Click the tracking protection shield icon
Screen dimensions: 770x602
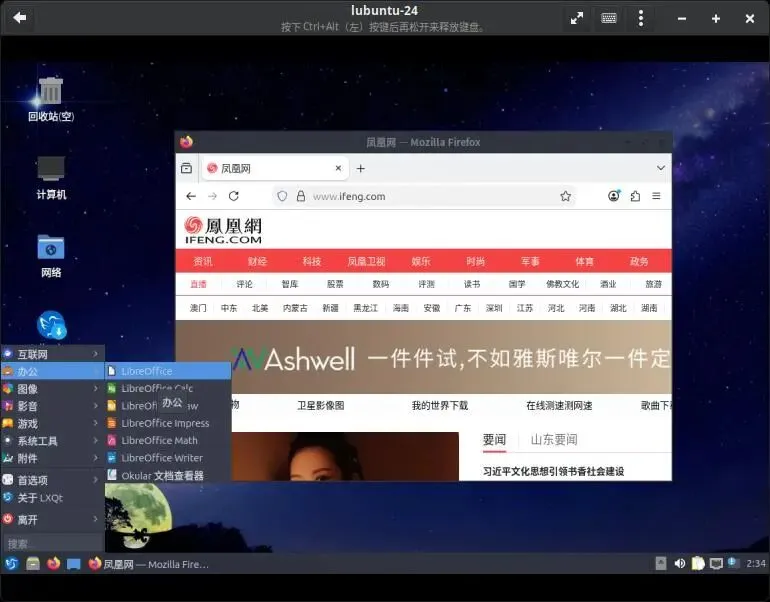(x=282, y=196)
